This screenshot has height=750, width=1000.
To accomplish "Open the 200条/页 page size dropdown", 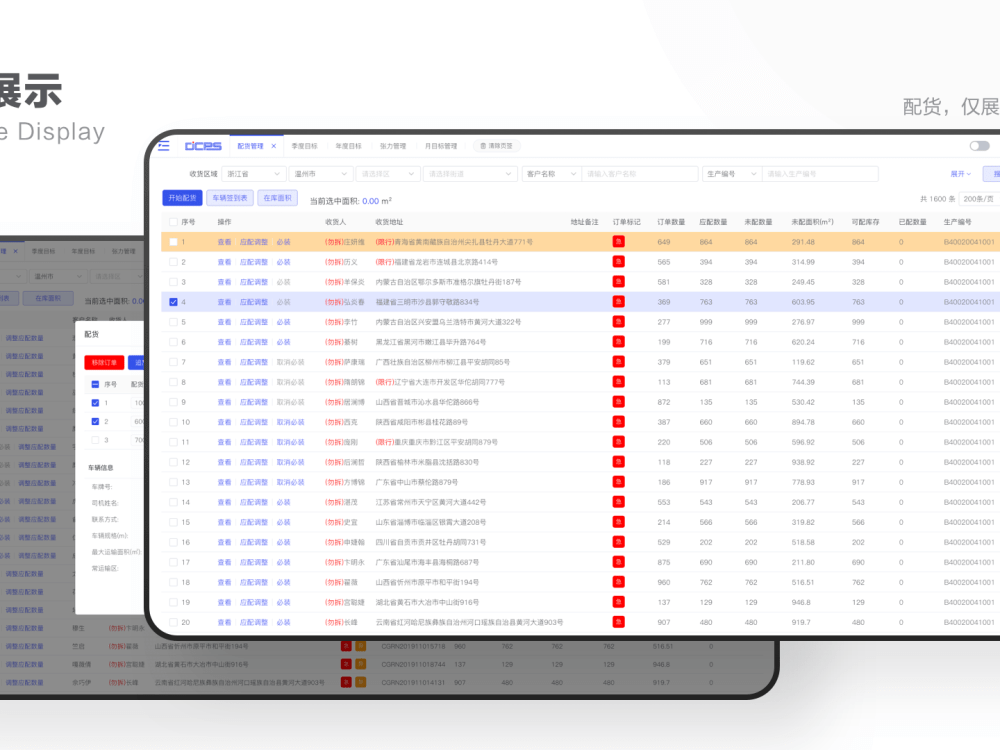I will pos(979,199).
